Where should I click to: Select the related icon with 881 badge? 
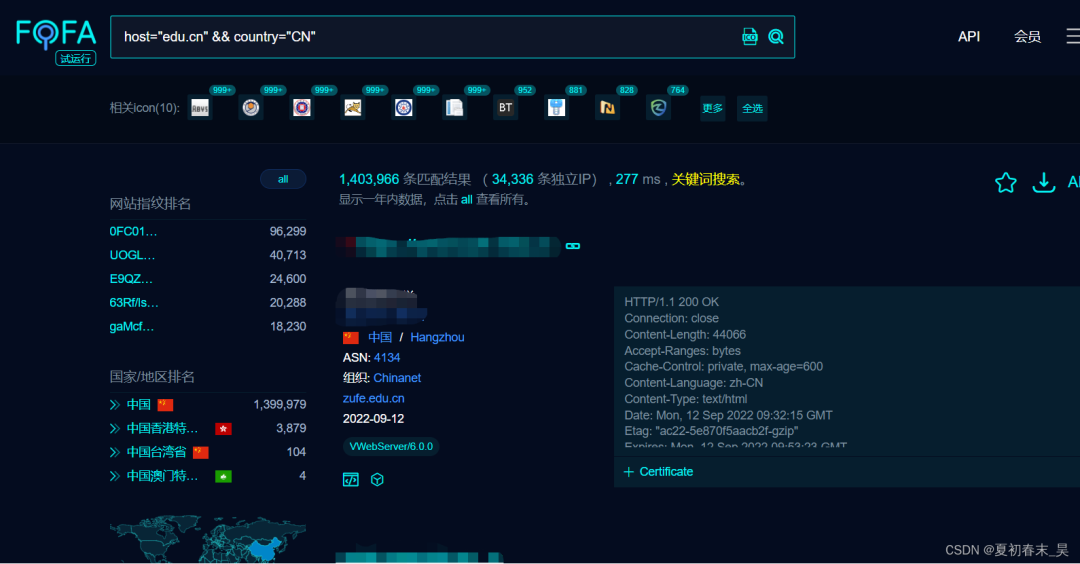click(557, 107)
